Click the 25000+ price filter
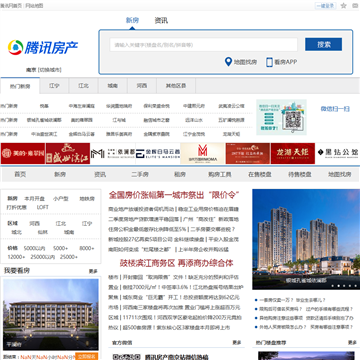Viewport: 360px width, 360px height. [69, 257]
